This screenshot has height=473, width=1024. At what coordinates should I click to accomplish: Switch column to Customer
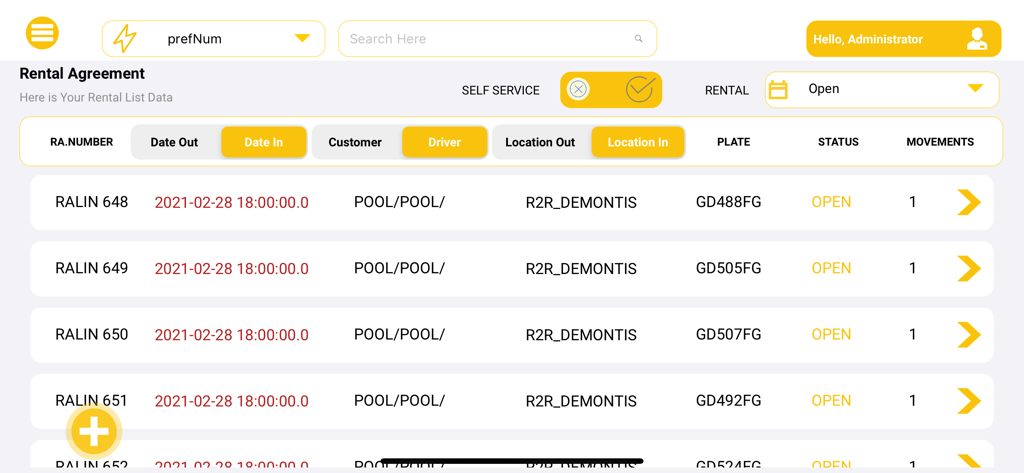355,142
